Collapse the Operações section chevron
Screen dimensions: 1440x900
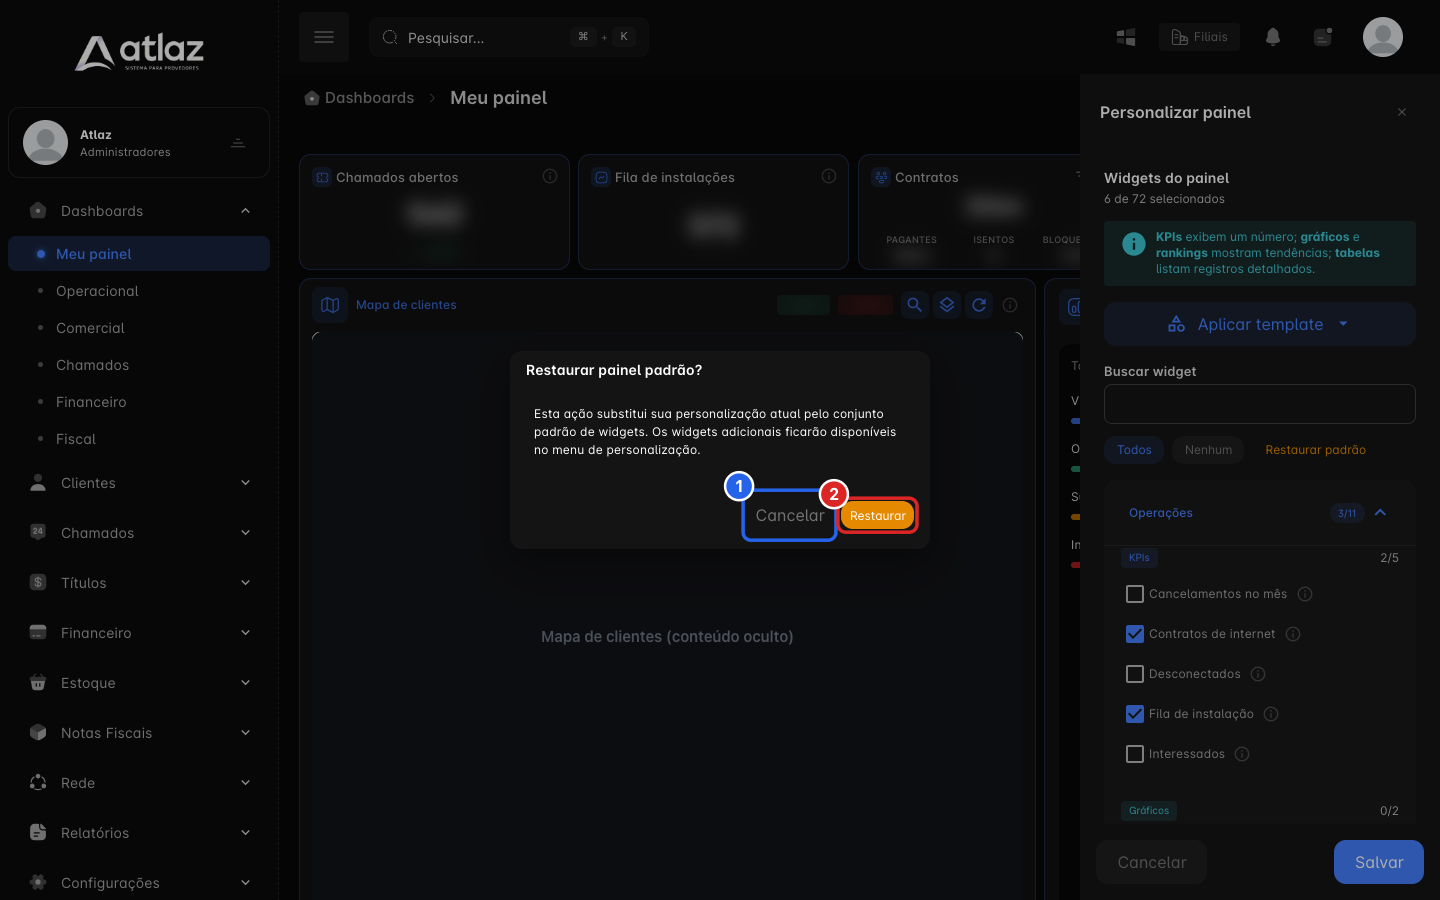[x=1380, y=513]
